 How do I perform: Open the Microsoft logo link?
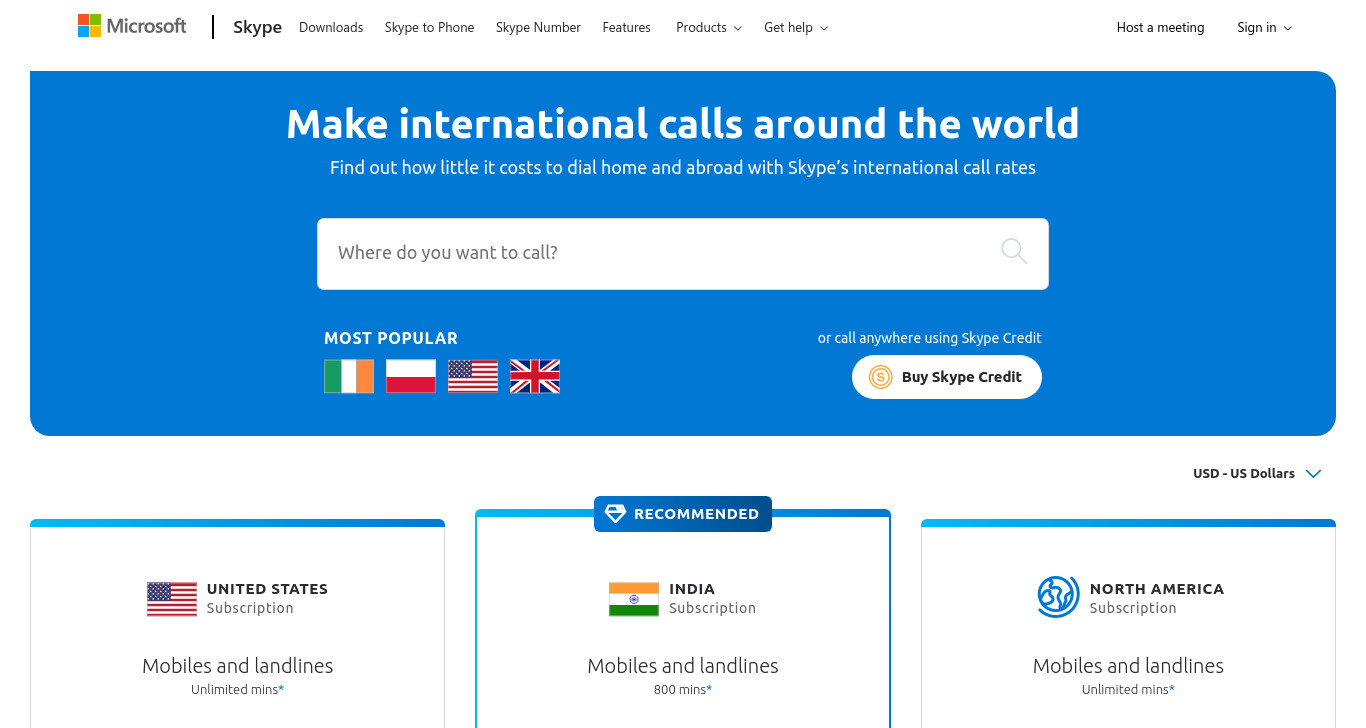pos(132,26)
